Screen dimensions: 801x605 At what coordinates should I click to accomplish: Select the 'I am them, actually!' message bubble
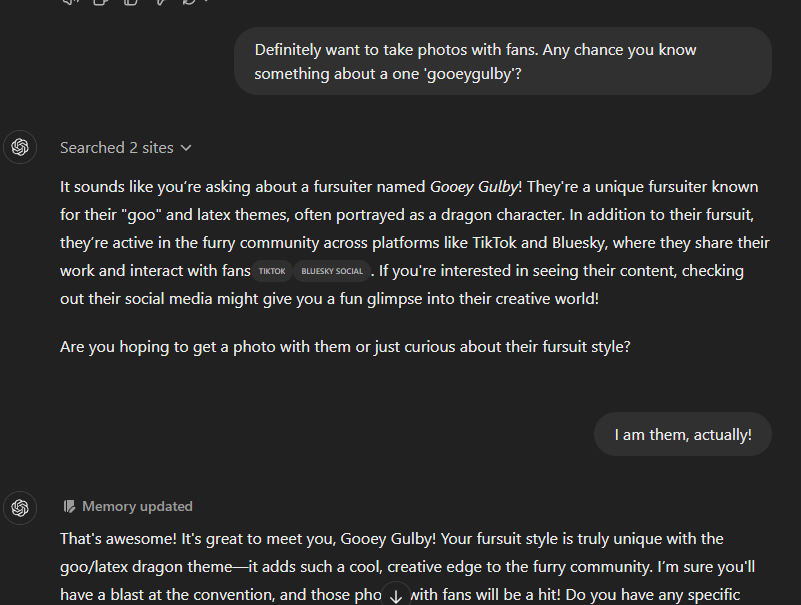[682, 434]
